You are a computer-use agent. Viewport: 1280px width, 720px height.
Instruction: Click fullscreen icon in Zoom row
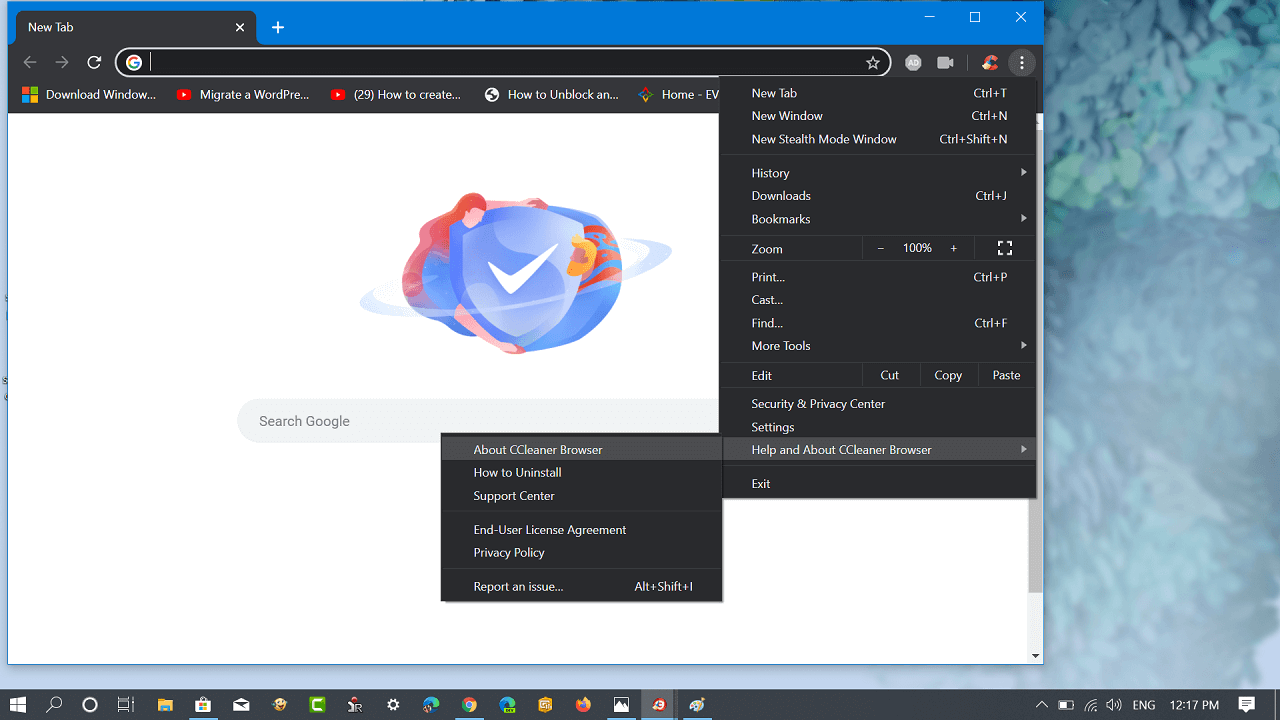(x=1005, y=248)
